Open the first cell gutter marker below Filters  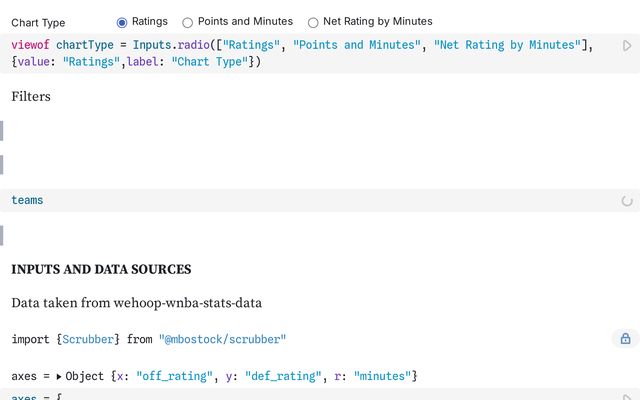(x=2, y=131)
